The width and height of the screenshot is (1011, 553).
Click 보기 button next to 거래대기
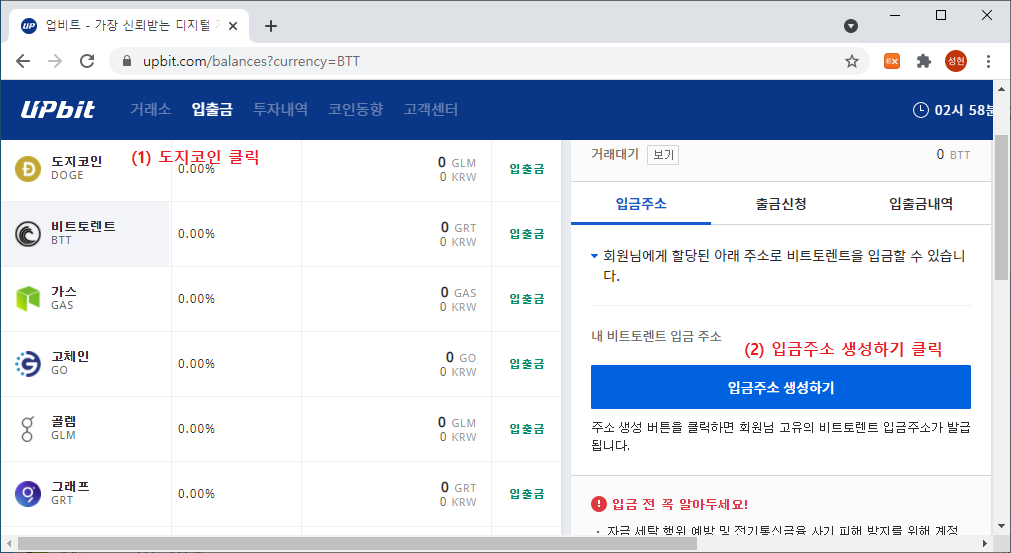coord(663,155)
